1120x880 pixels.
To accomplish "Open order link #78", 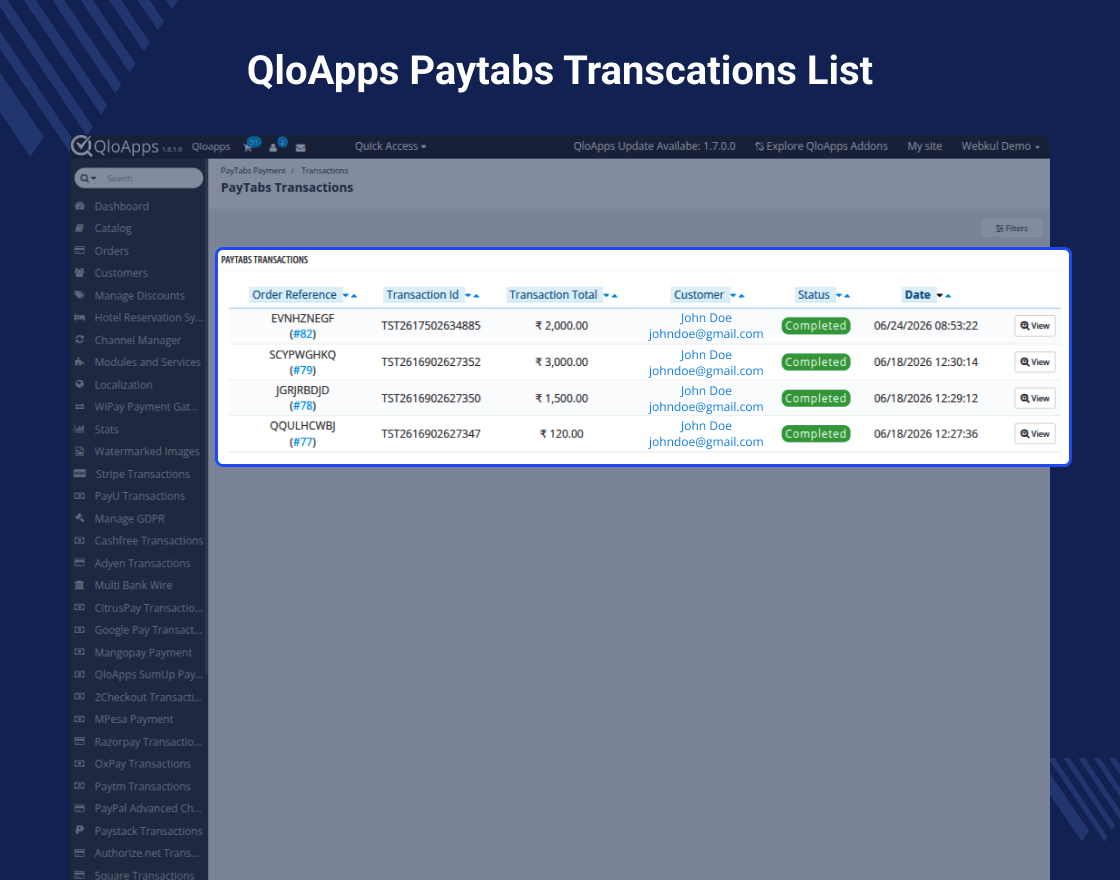I will [303, 406].
